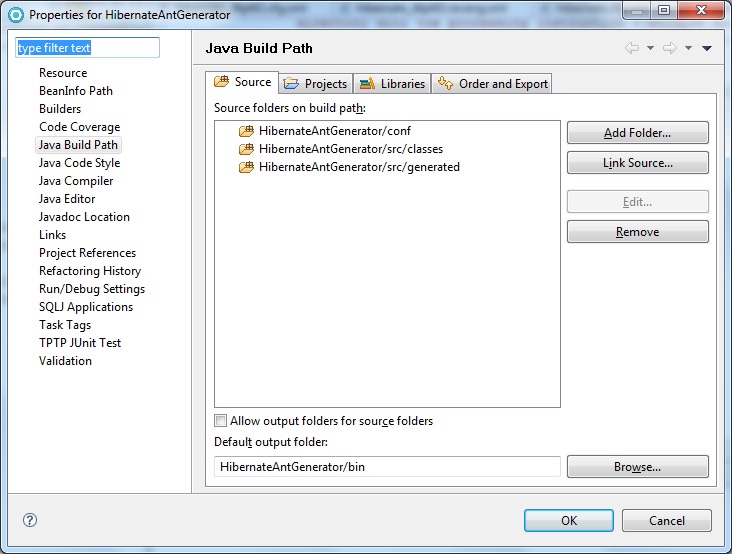This screenshot has width=732, height=554.
Task: Switch to the Libraries tab
Action: coord(392,84)
